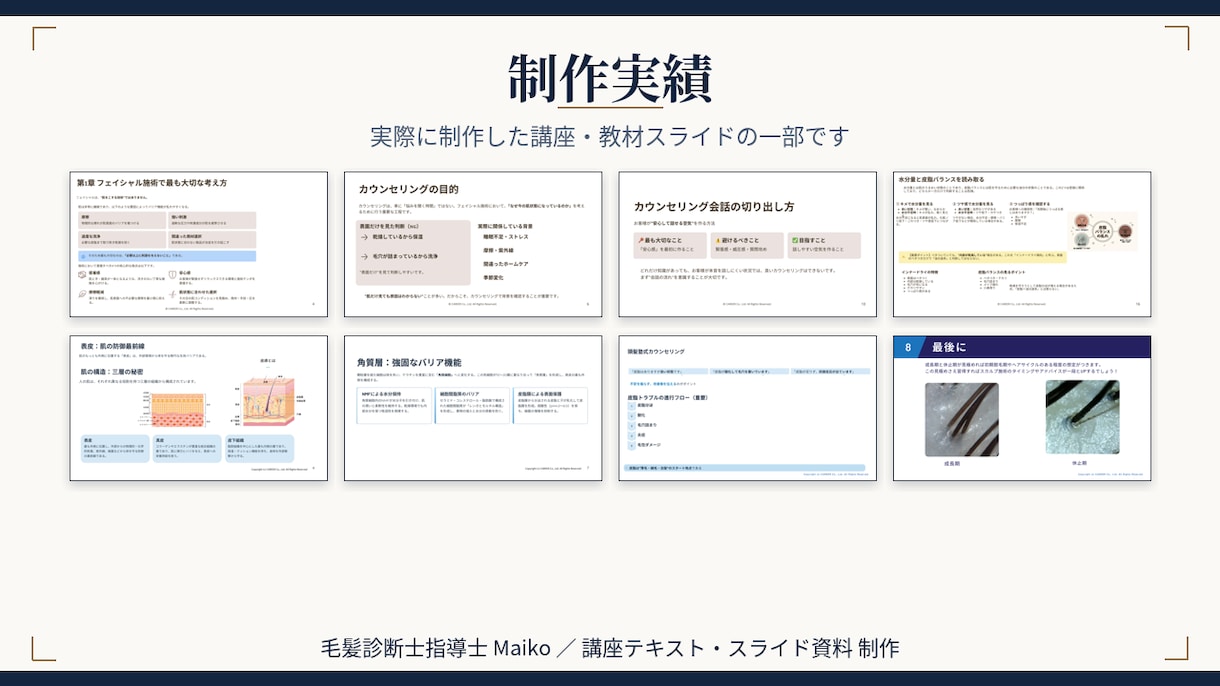1220x686 pixels.
Task: Open the カウンセリングの目的 slide thumbnail
Action: [x=473, y=244]
